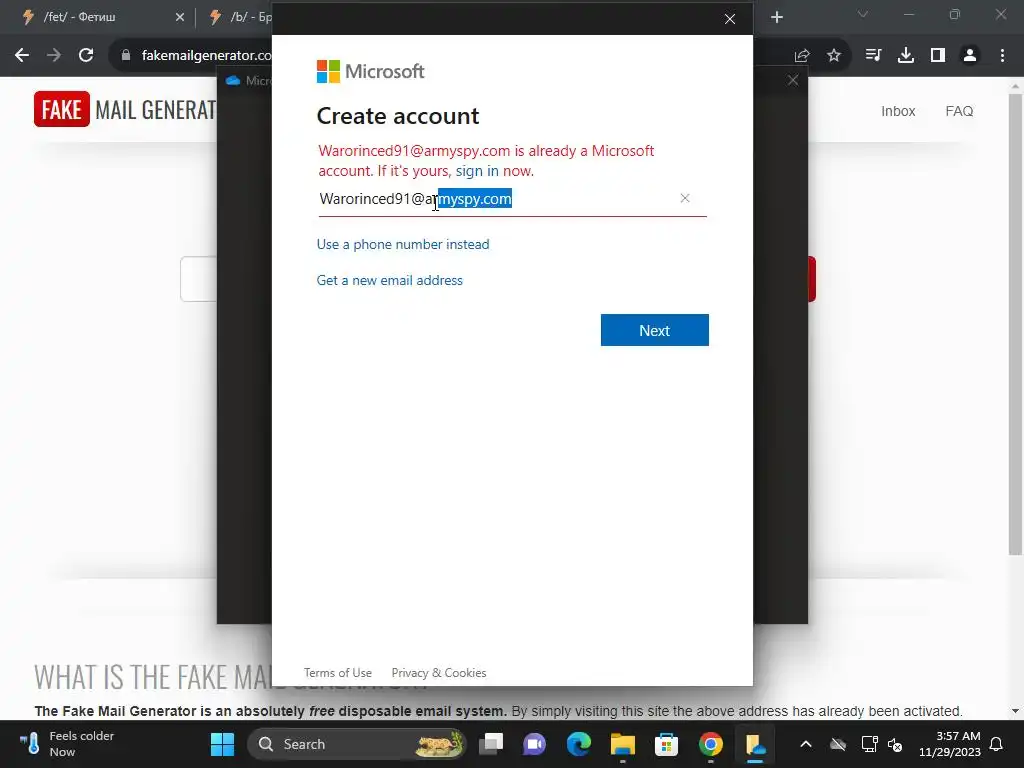Open Chrome downloads
The image size is (1024, 768).
[906, 56]
